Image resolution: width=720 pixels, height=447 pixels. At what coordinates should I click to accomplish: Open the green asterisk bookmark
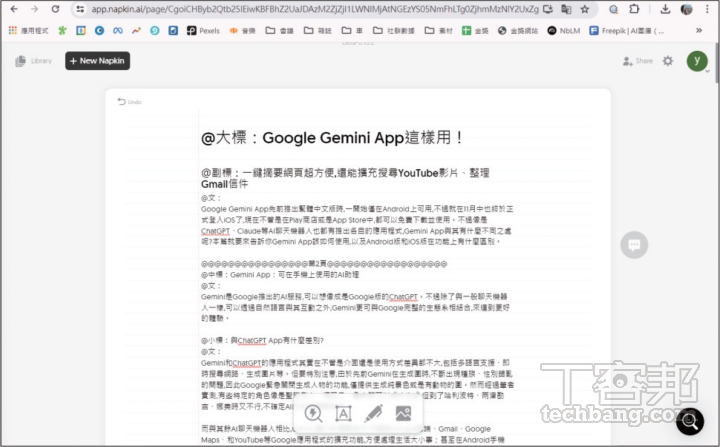tap(62, 30)
